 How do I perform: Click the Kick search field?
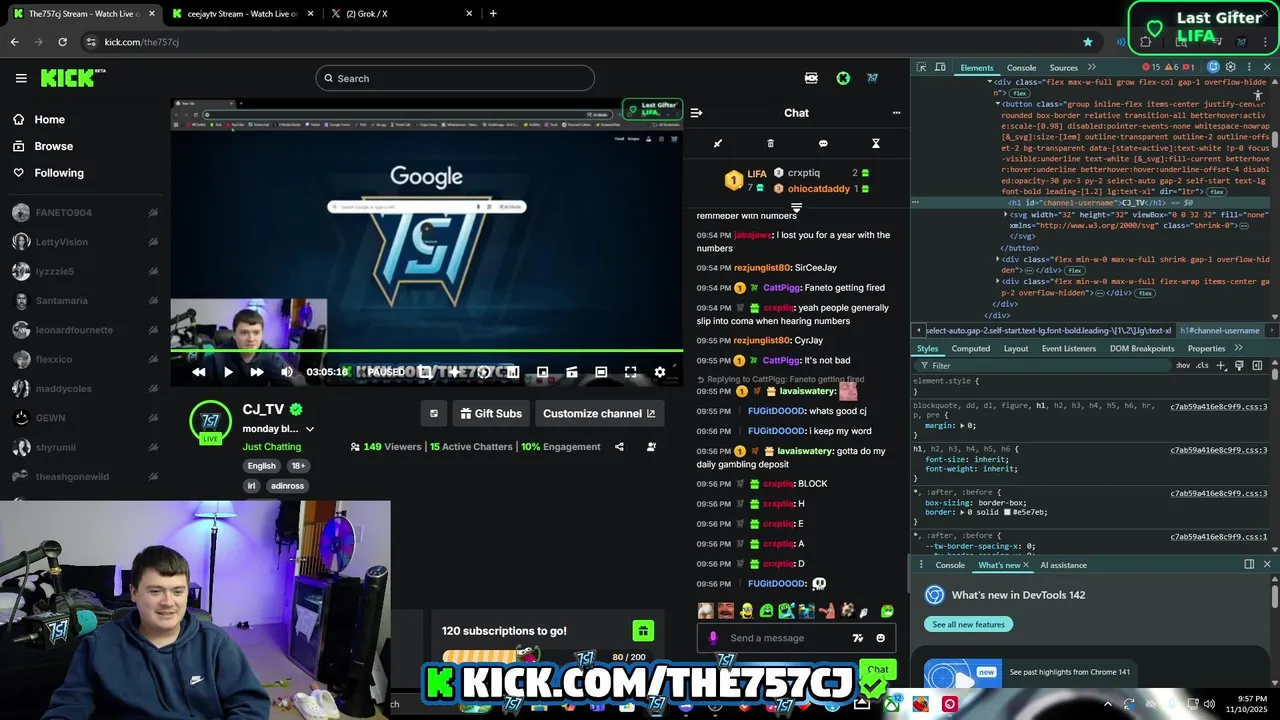(455, 78)
